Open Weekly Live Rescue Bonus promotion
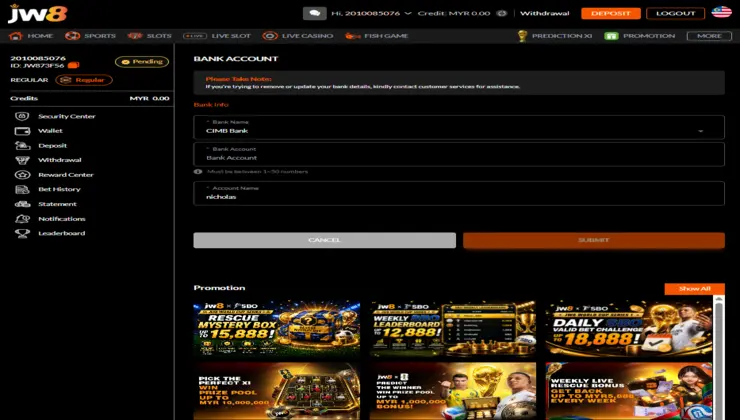This screenshot has width=740, height=420. coord(629,391)
